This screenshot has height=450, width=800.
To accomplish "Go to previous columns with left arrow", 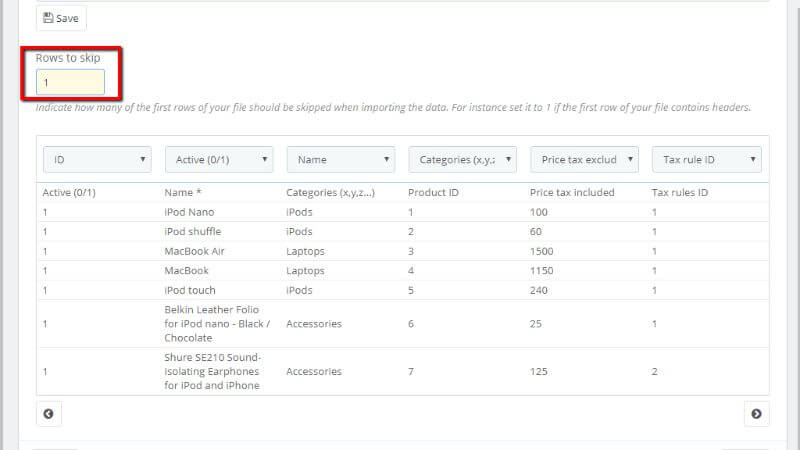I will click(x=48, y=414).
